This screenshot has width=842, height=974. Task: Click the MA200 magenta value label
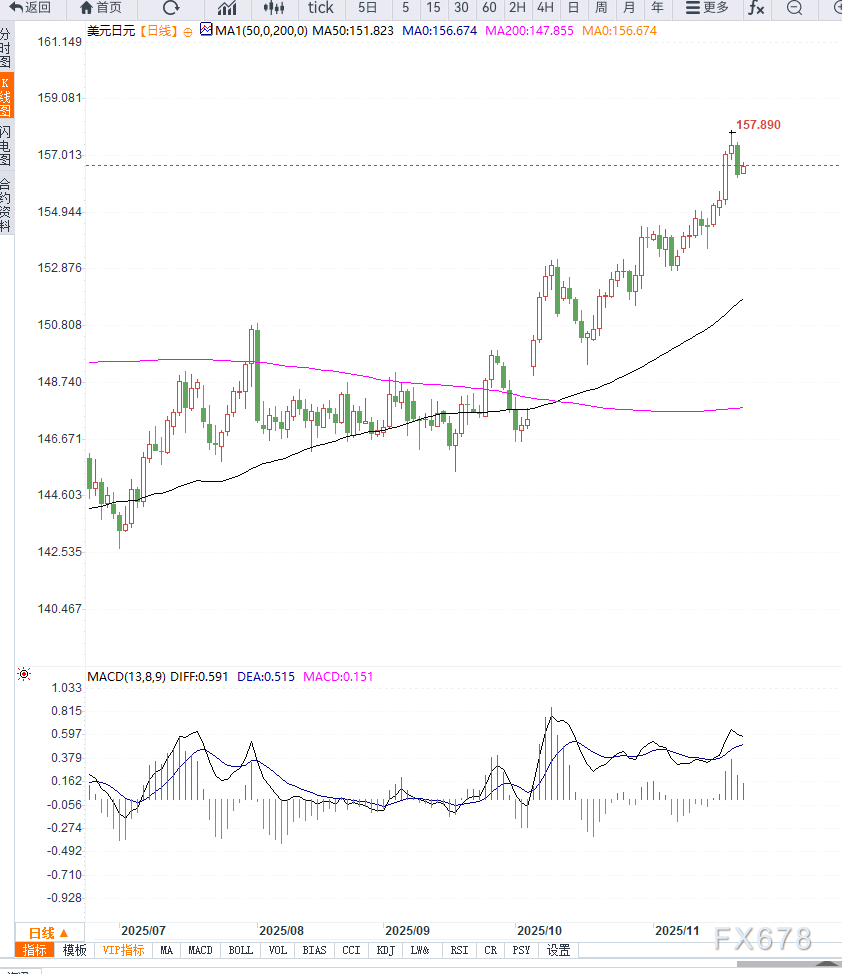click(529, 31)
